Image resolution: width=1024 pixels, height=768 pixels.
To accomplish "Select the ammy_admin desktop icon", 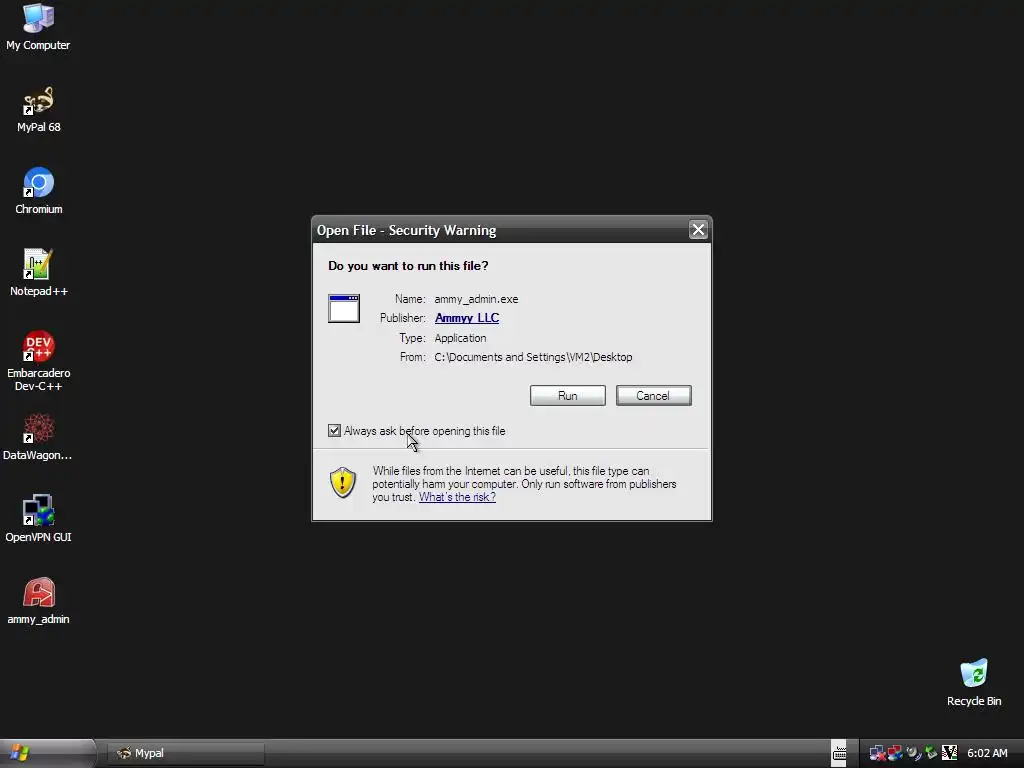I will point(38,601).
